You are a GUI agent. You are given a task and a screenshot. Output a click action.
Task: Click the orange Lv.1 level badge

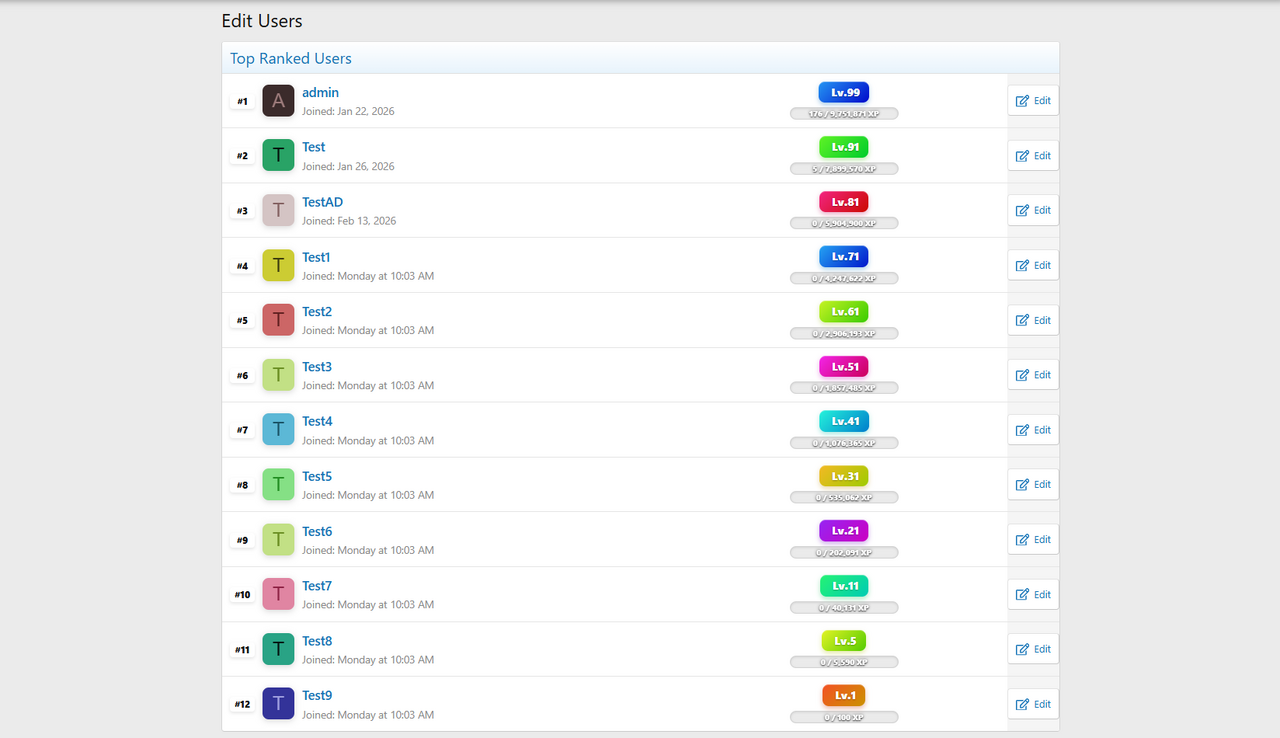[x=843, y=695]
